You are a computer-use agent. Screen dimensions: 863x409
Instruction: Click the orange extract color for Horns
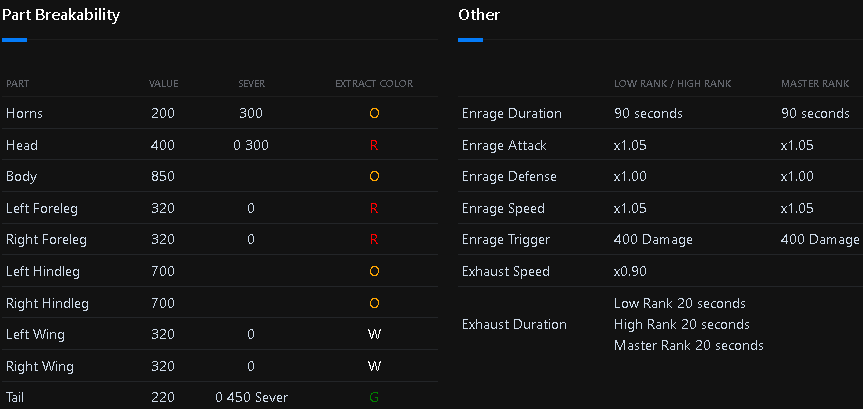(x=374, y=114)
